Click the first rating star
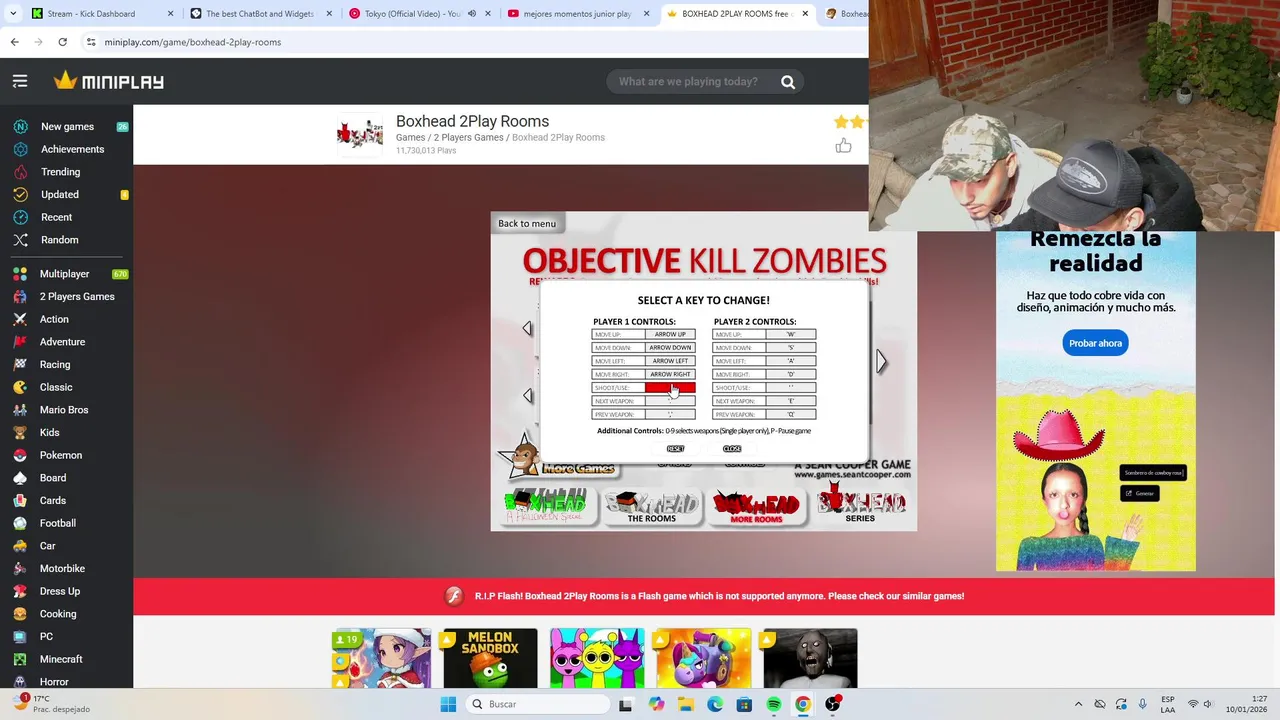The height and width of the screenshot is (720, 1280). coord(841,122)
